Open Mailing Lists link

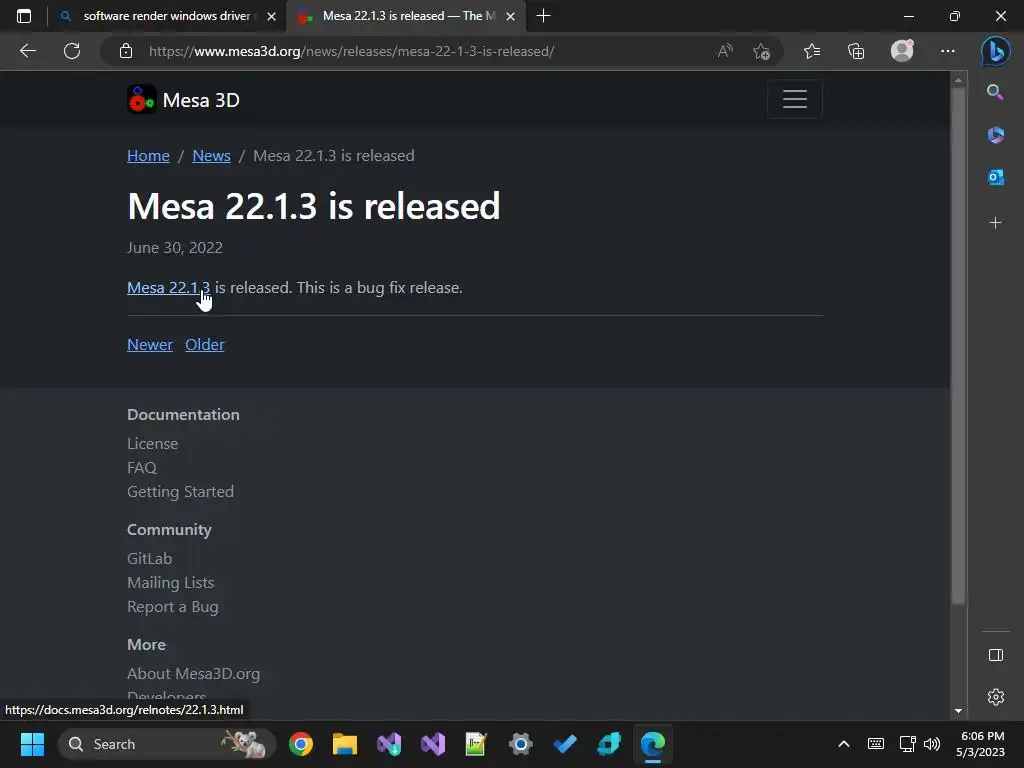170,583
